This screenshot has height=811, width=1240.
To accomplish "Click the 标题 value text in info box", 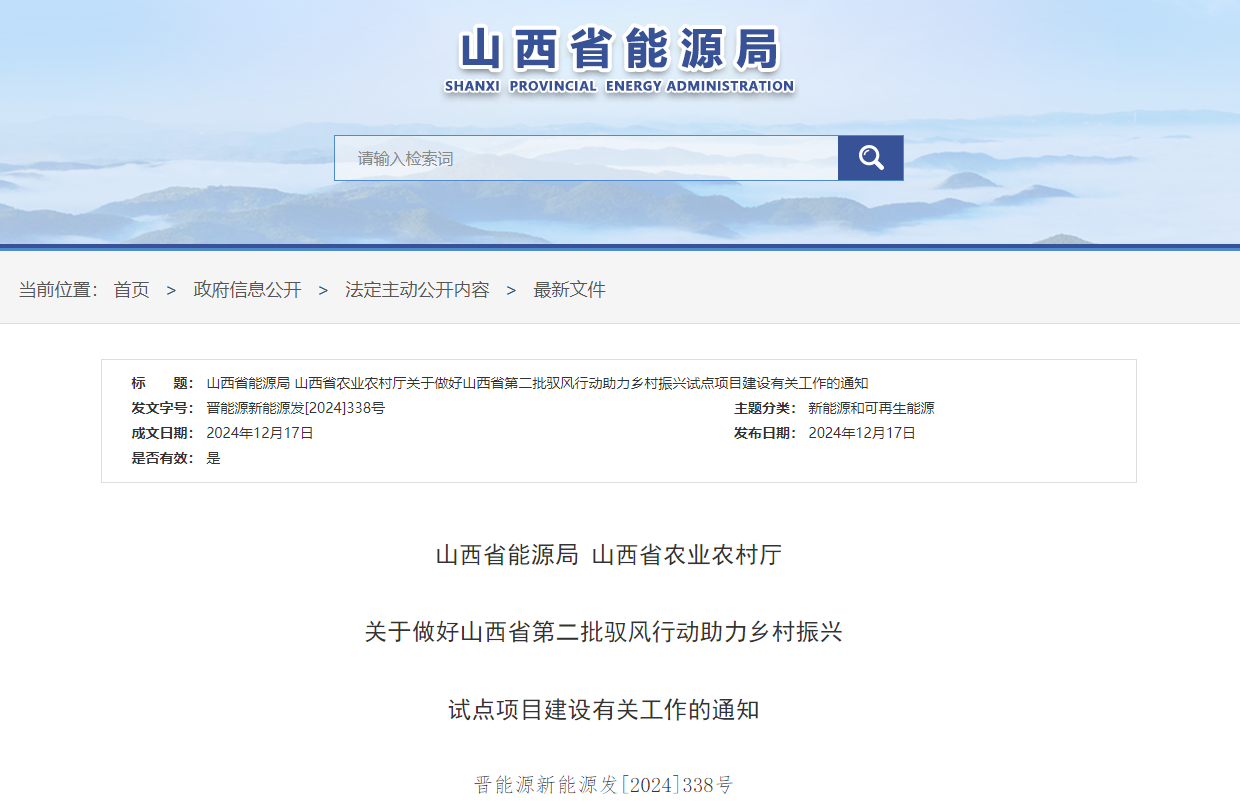I will [x=537, y=383].
